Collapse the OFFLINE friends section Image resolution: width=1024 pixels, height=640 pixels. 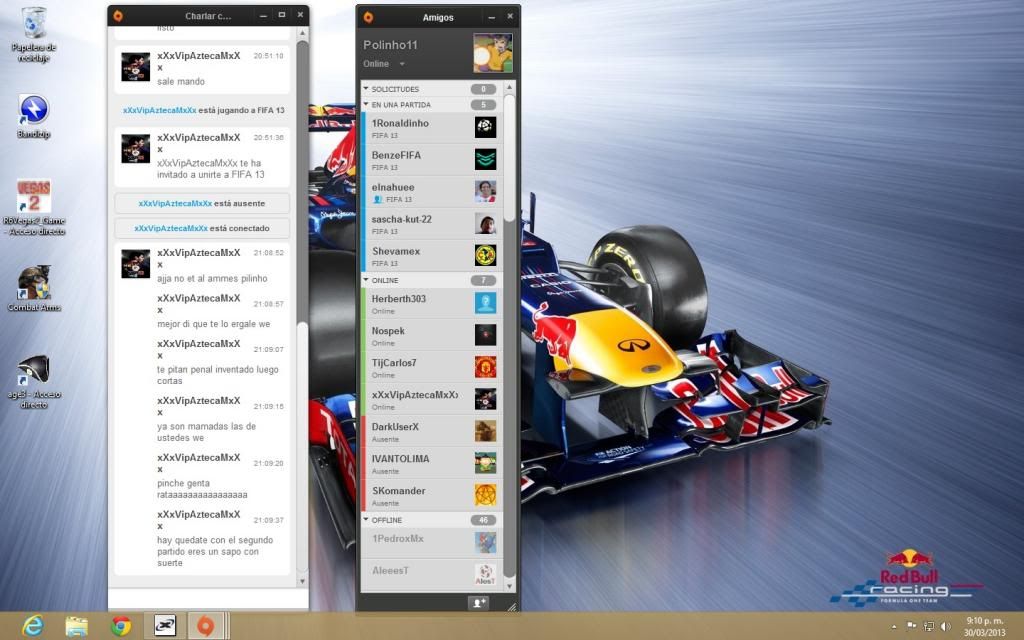tap(366, 519)
